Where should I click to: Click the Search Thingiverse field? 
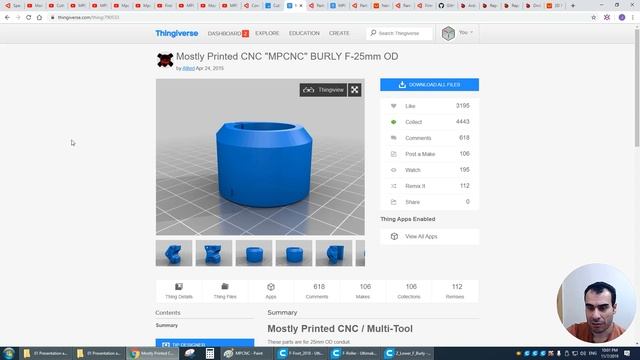399,33
